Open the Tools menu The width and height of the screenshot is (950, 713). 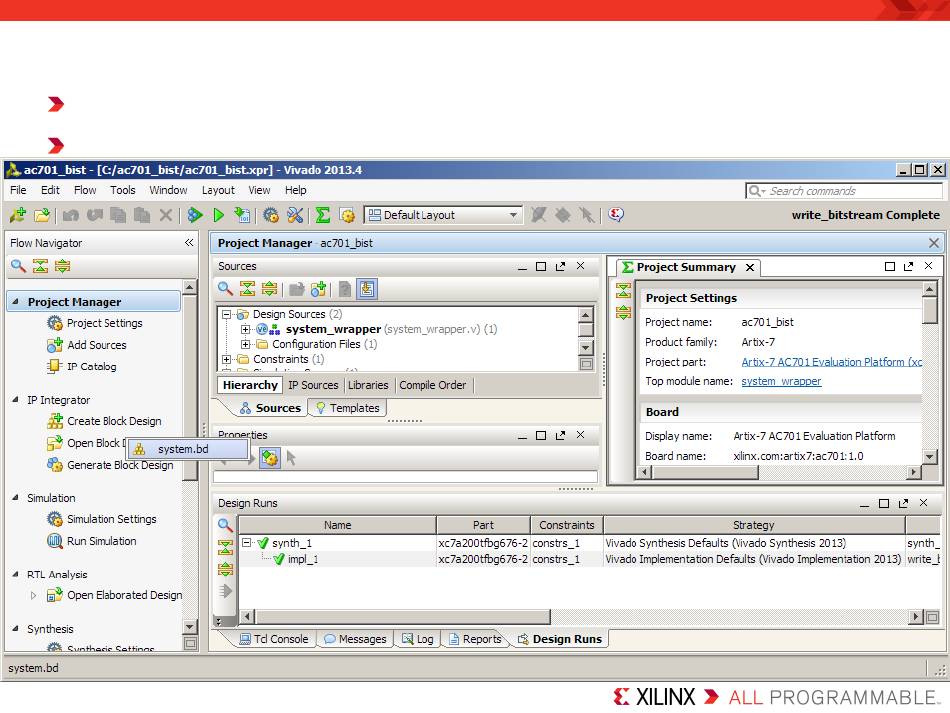click(122, 190)
